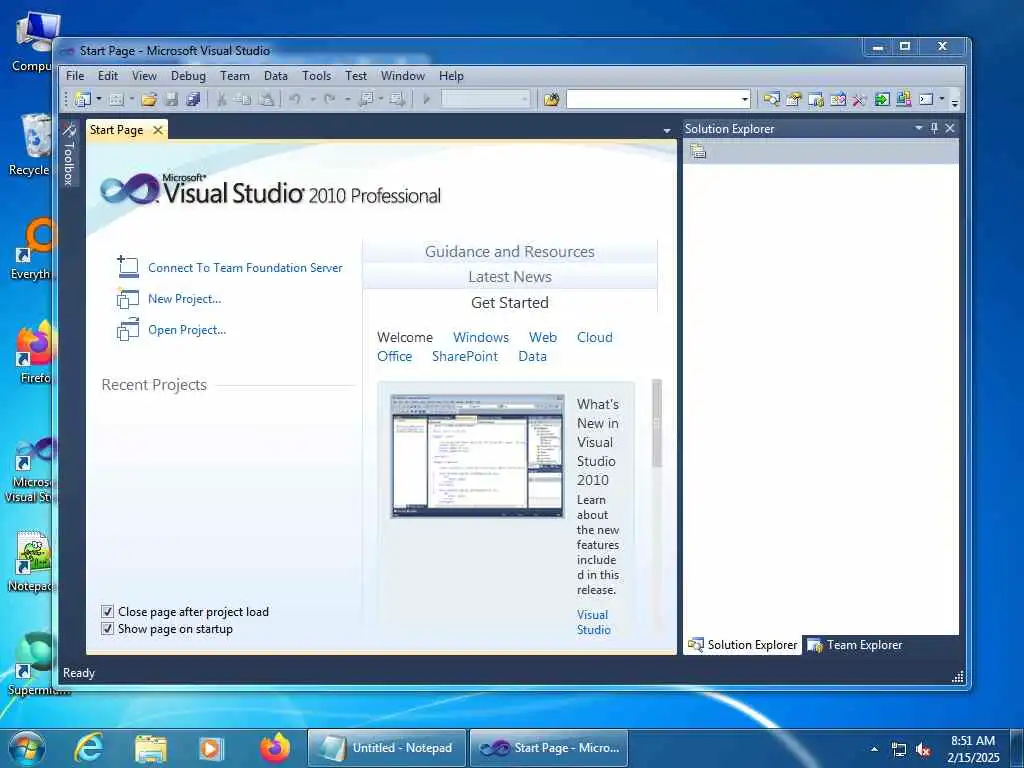
Task: Switch to the Team Explorer tab
Action: (x=855, y=645)
